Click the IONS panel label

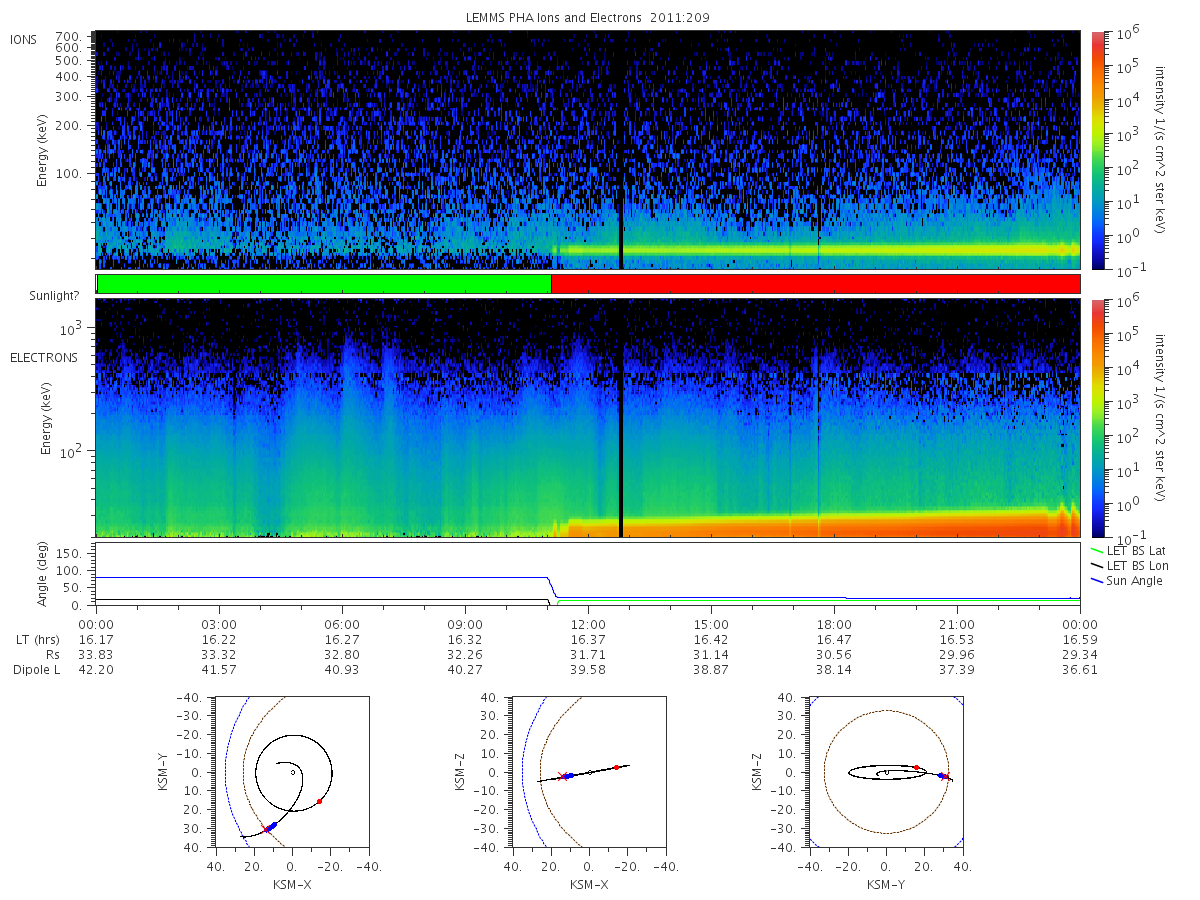(x=25, y=39)
